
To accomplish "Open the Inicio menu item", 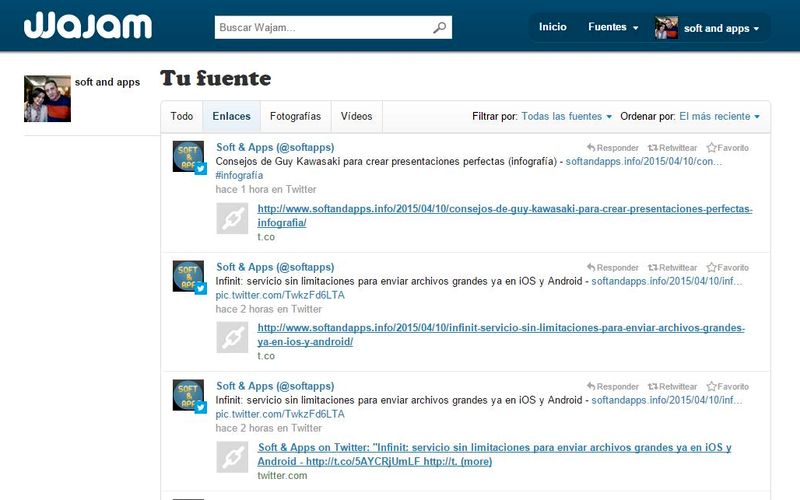I will click(553, 27).
